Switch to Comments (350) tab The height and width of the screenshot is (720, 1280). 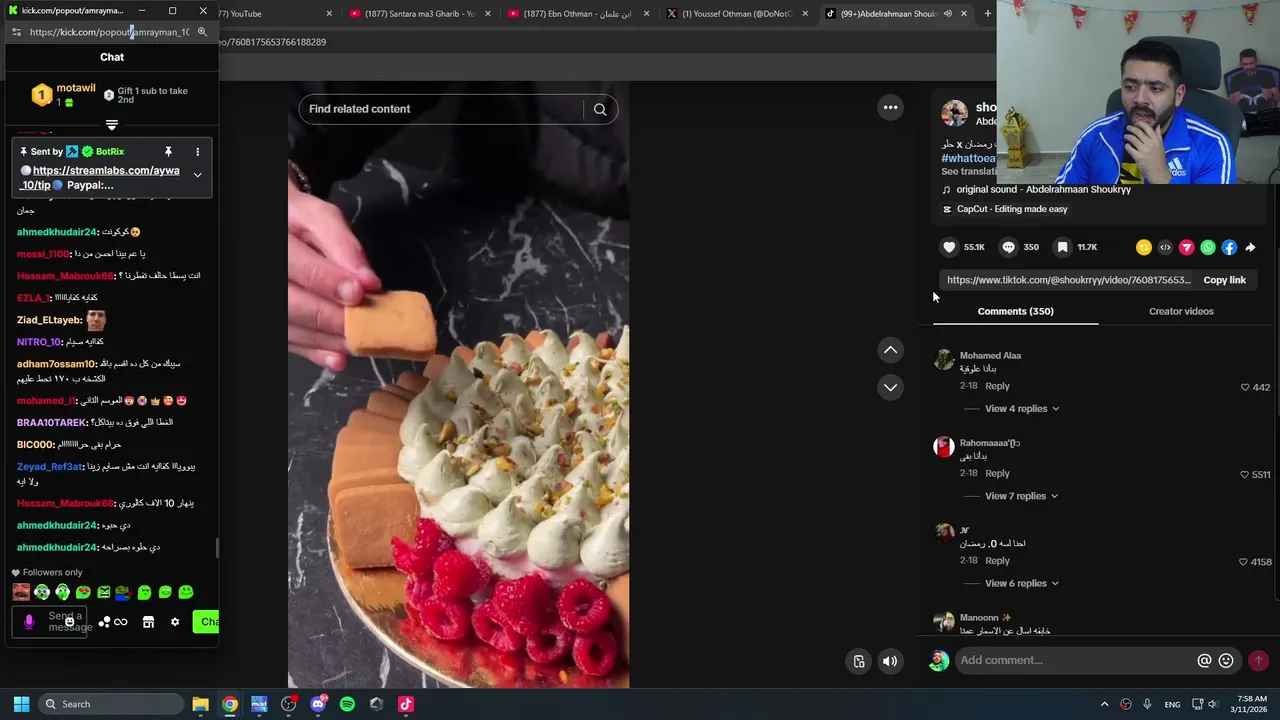tap(1015, 311)
